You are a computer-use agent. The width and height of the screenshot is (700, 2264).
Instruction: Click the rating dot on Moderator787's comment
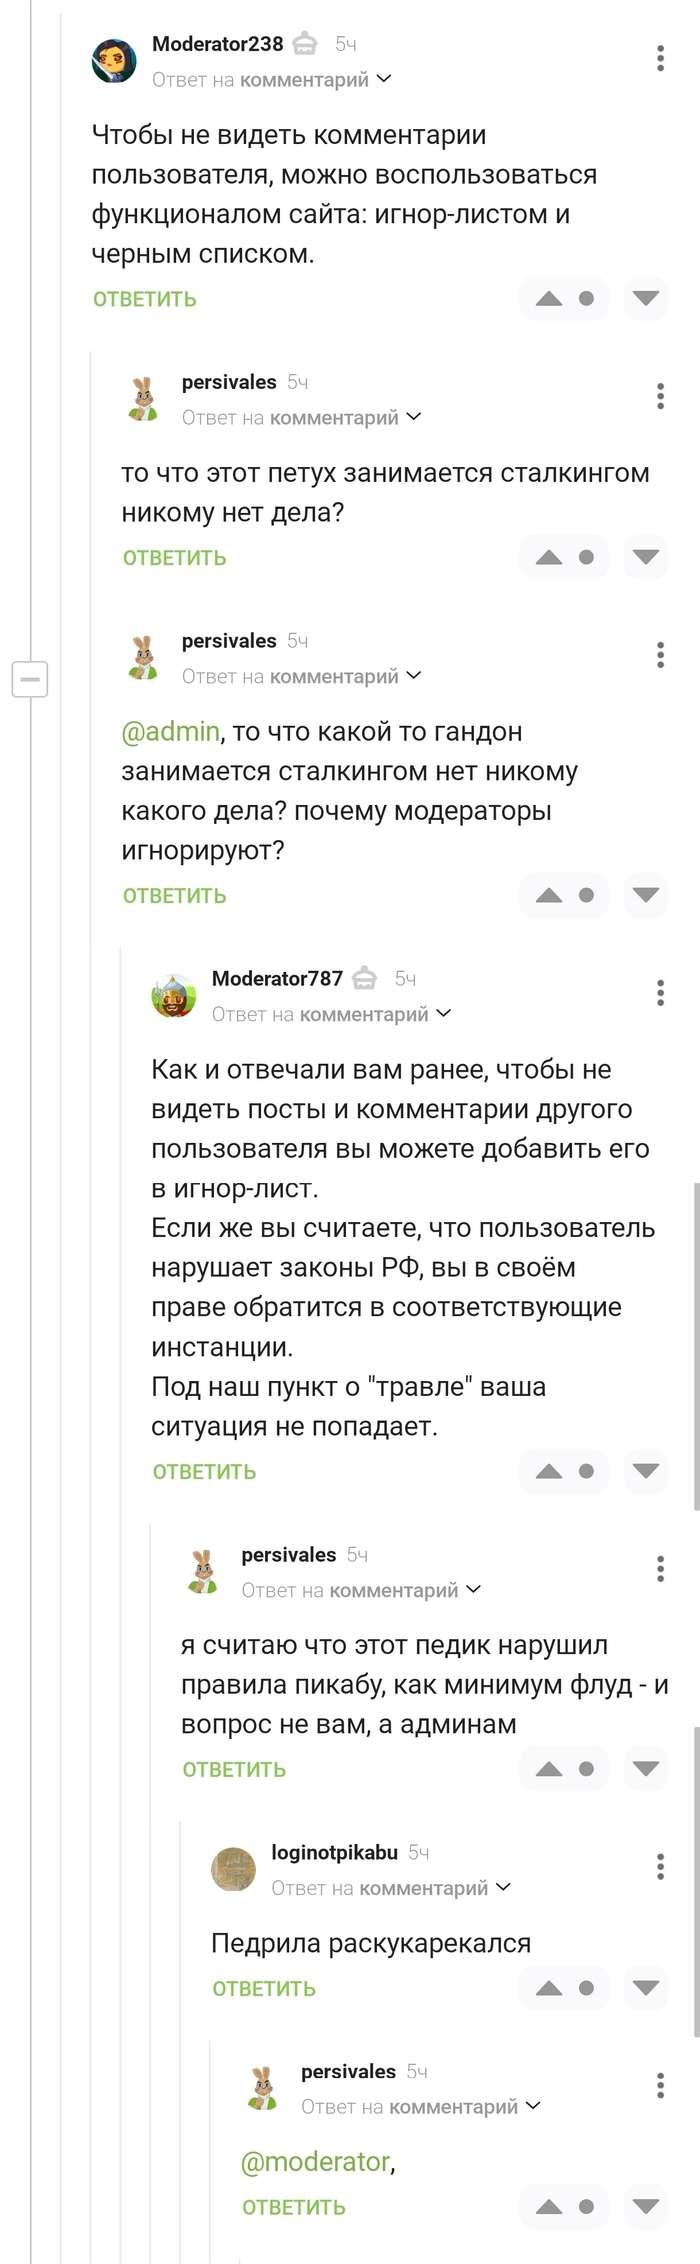589,1470
